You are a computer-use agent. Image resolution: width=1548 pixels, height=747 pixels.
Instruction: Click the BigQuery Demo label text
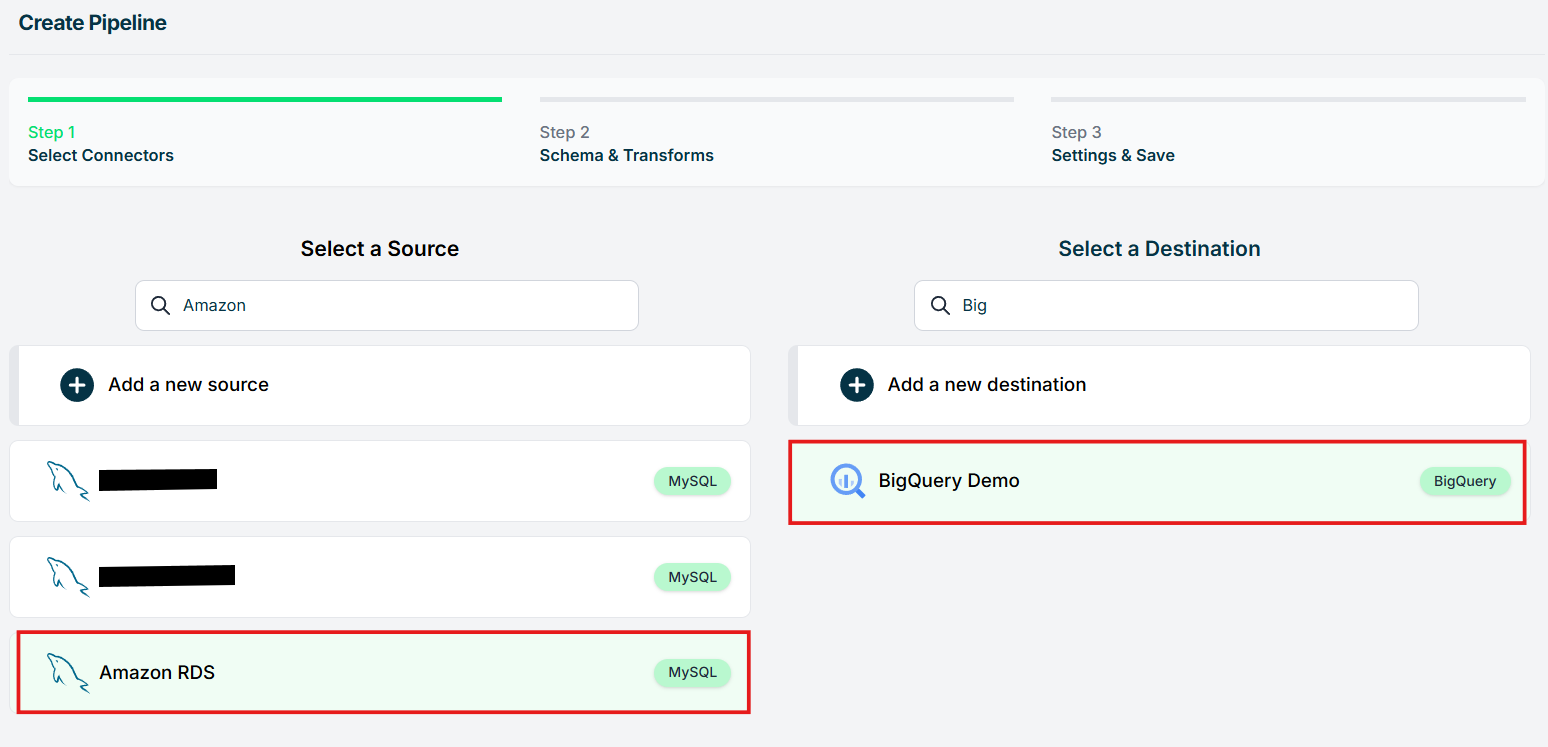coord(949,481)
